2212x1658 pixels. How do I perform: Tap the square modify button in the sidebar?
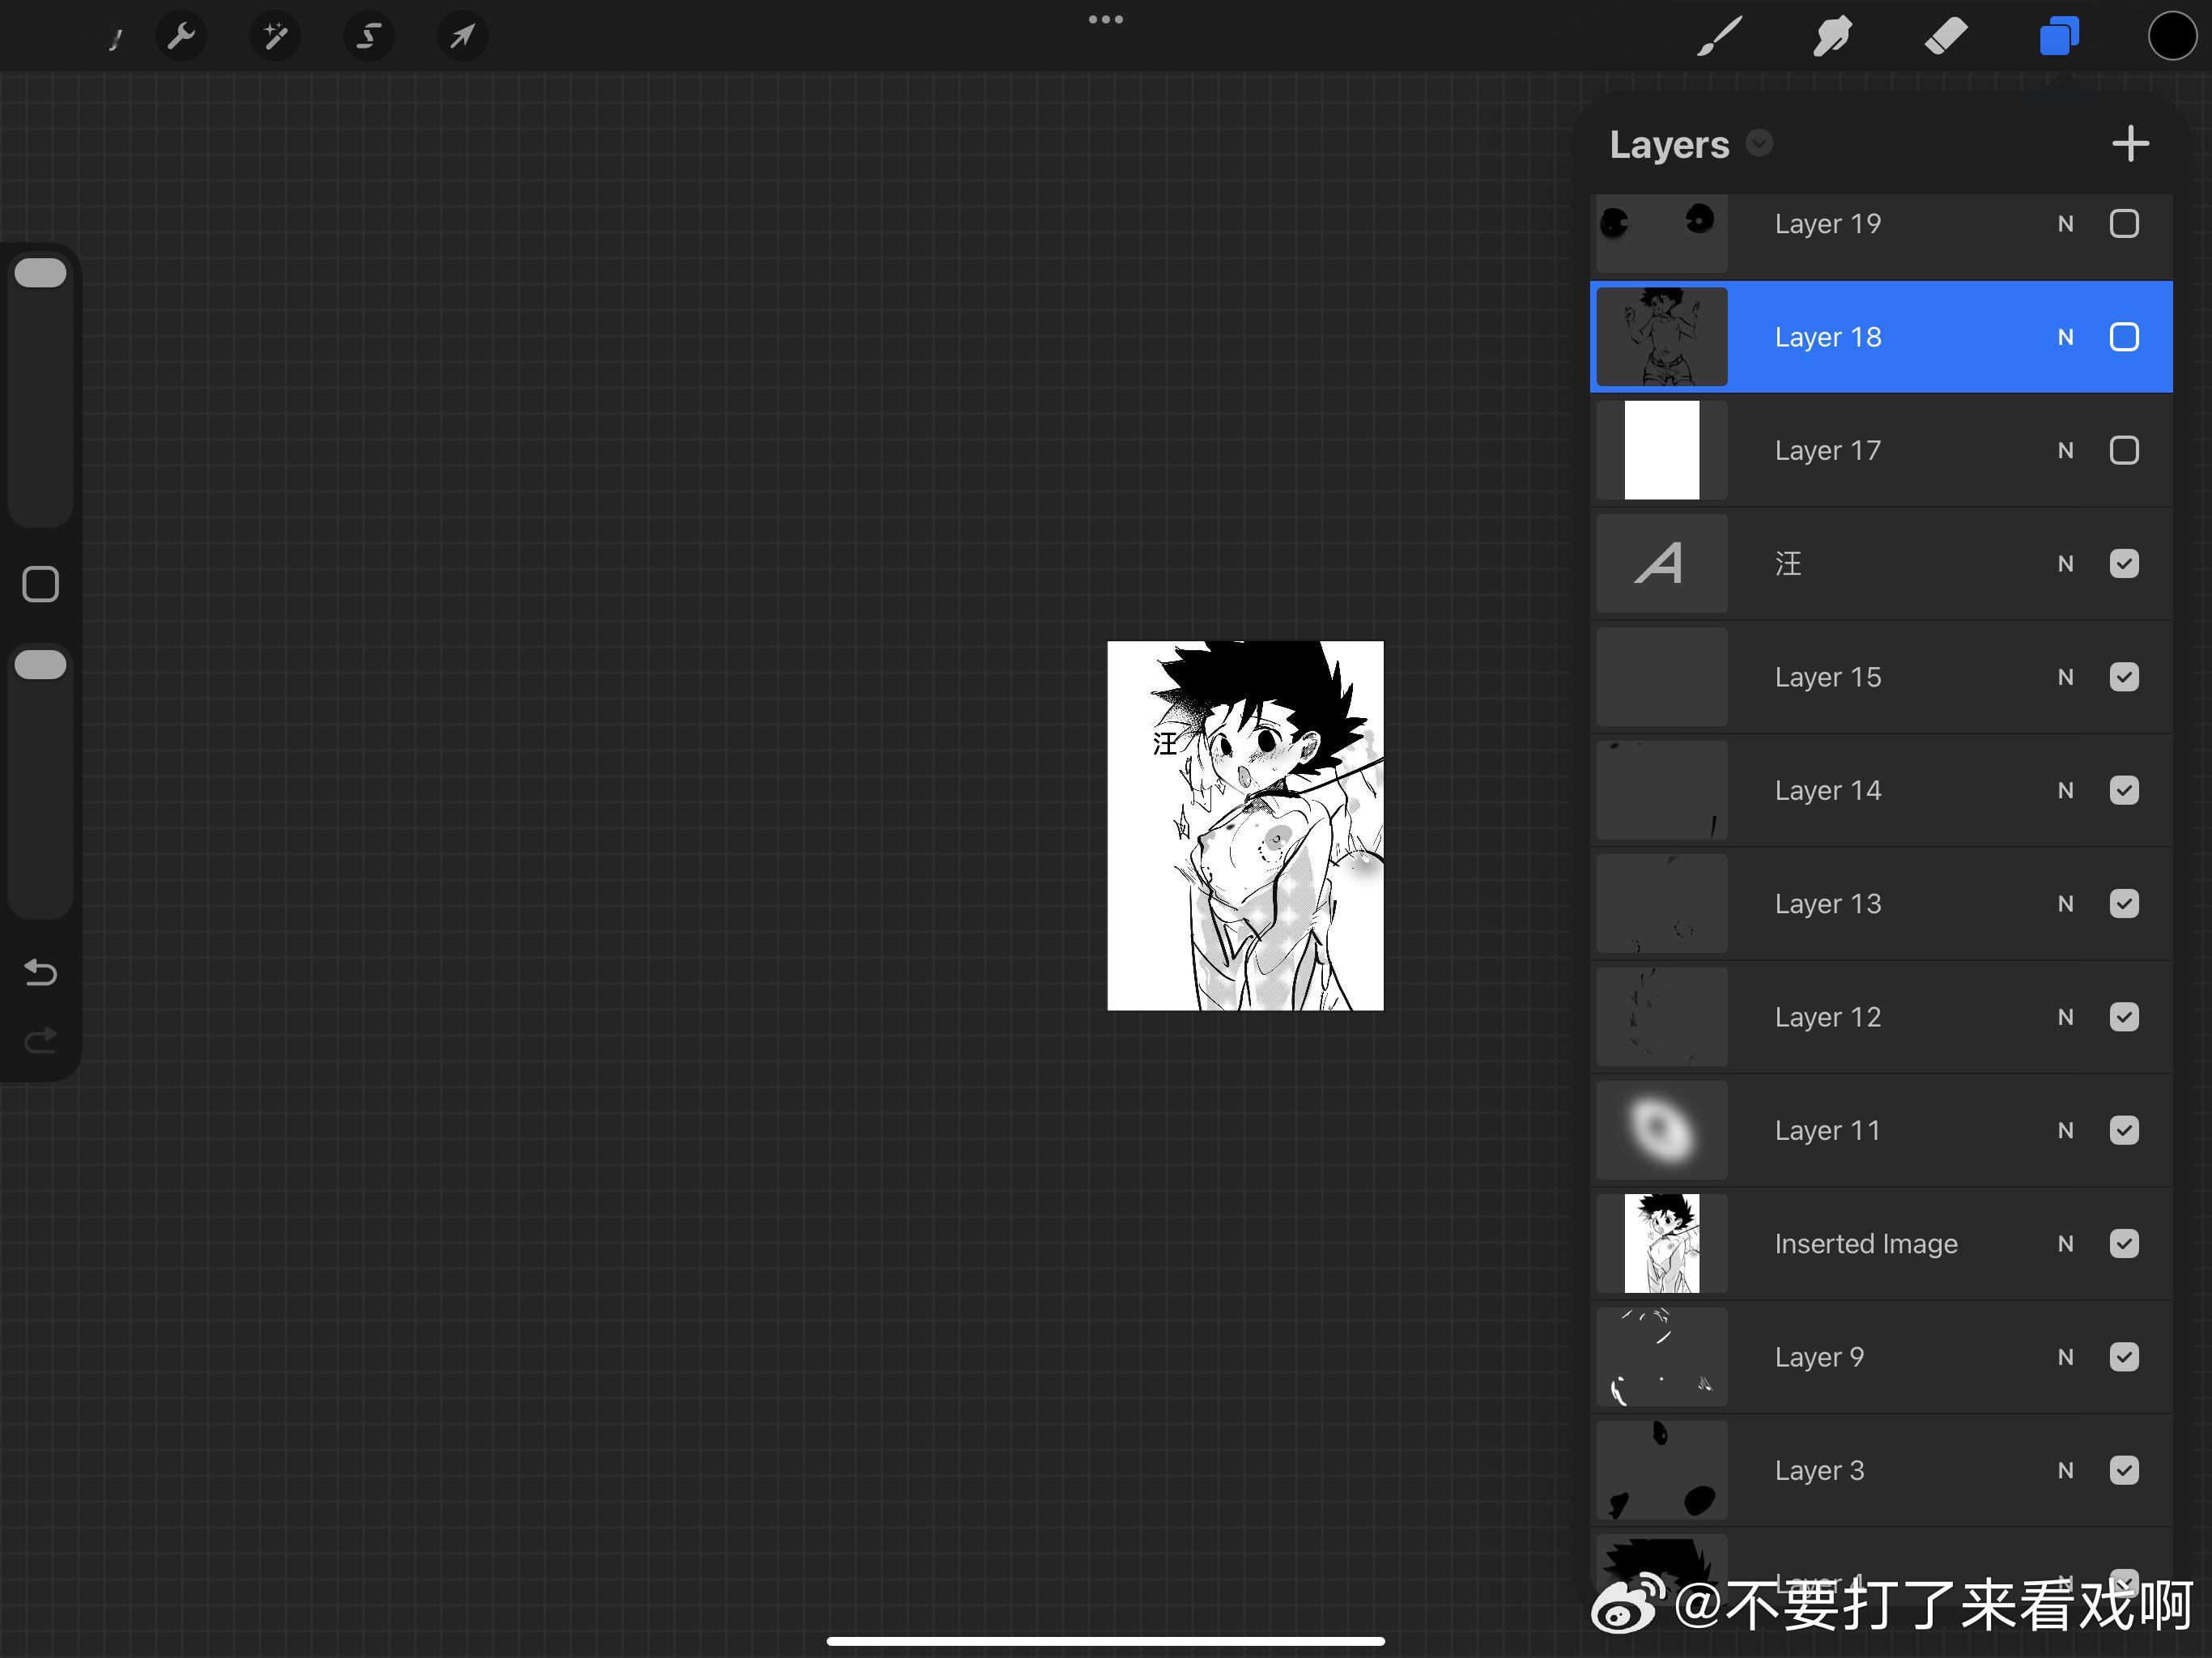pos(40,584)
